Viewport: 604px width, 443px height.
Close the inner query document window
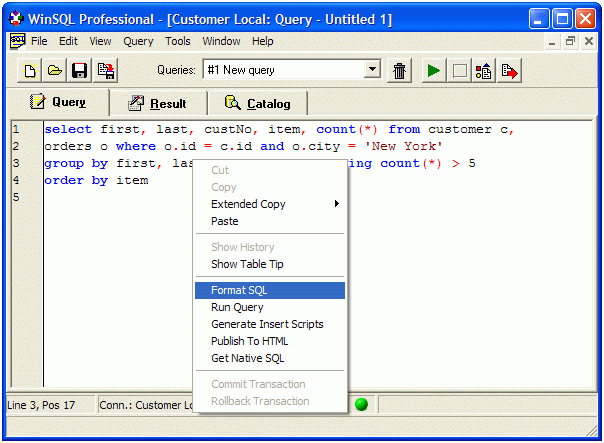(589, 41)
